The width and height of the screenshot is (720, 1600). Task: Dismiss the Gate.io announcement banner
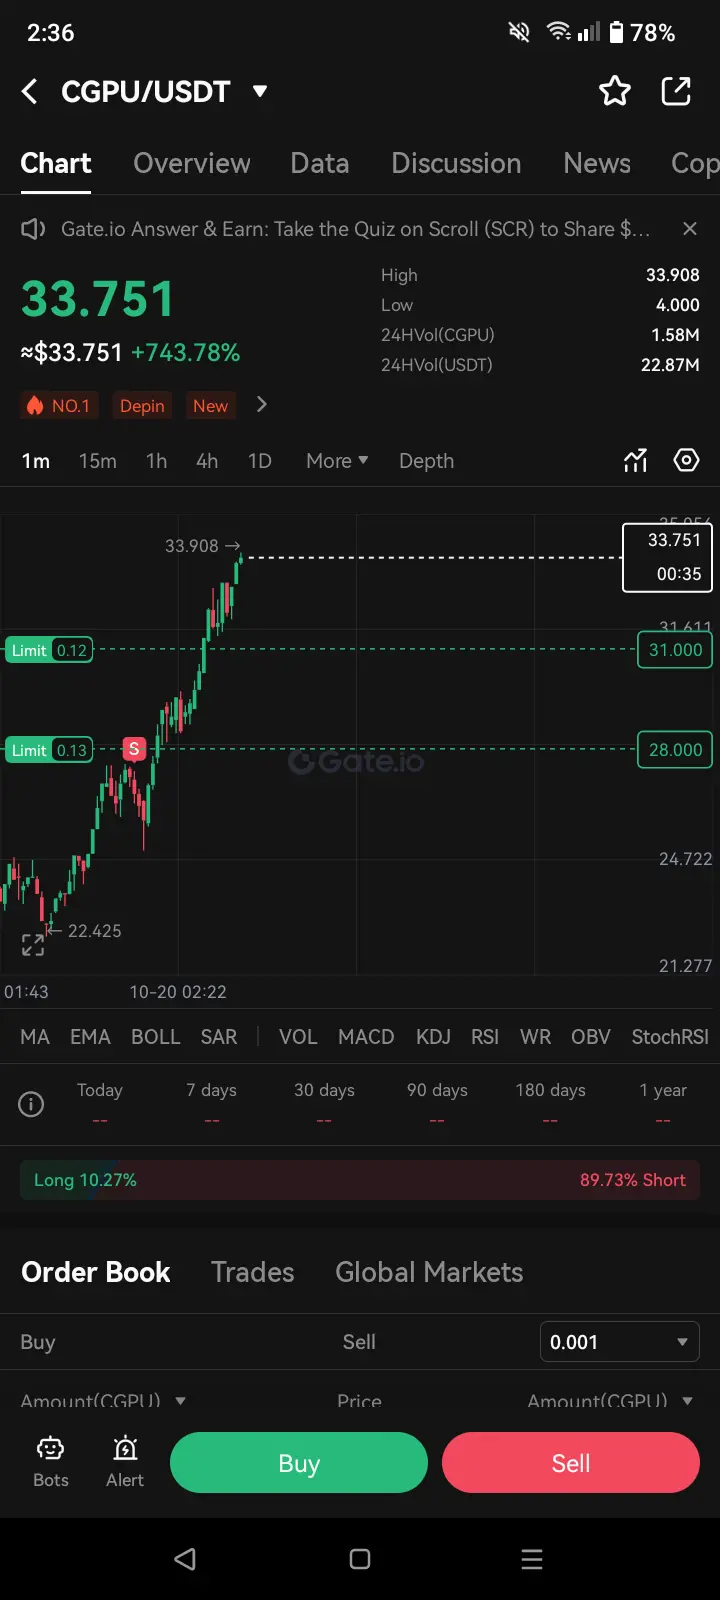point(690,229)
